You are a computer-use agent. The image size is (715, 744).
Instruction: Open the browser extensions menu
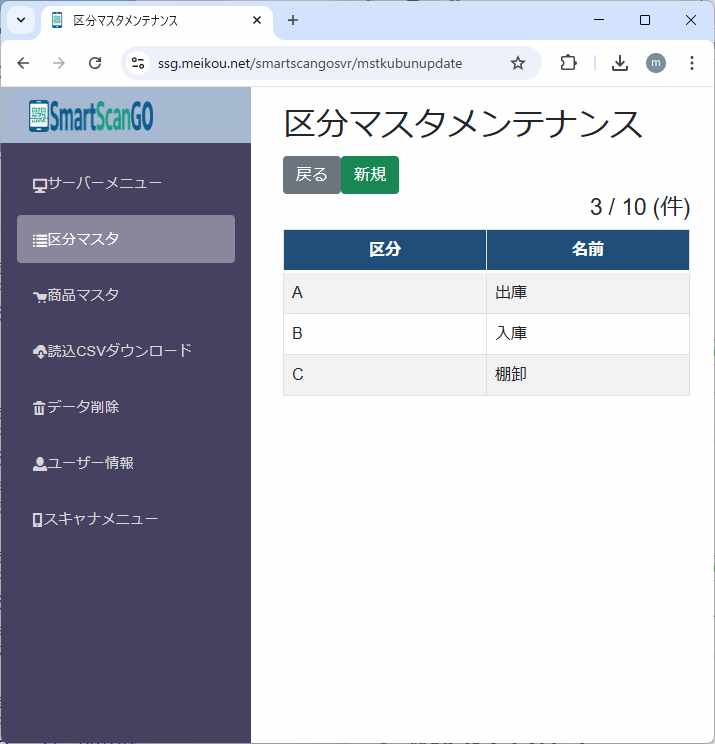coord(568,63)
